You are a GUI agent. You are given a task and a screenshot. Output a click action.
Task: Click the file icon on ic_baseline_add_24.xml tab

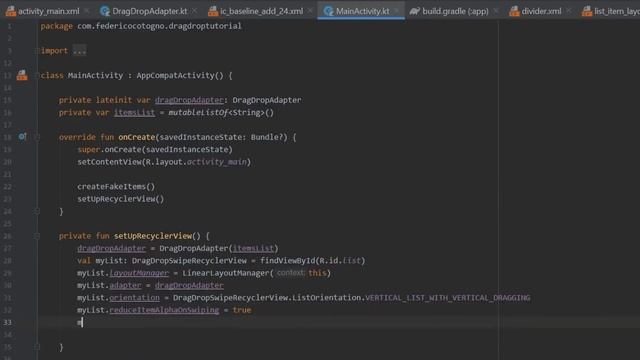click(213, 11)
